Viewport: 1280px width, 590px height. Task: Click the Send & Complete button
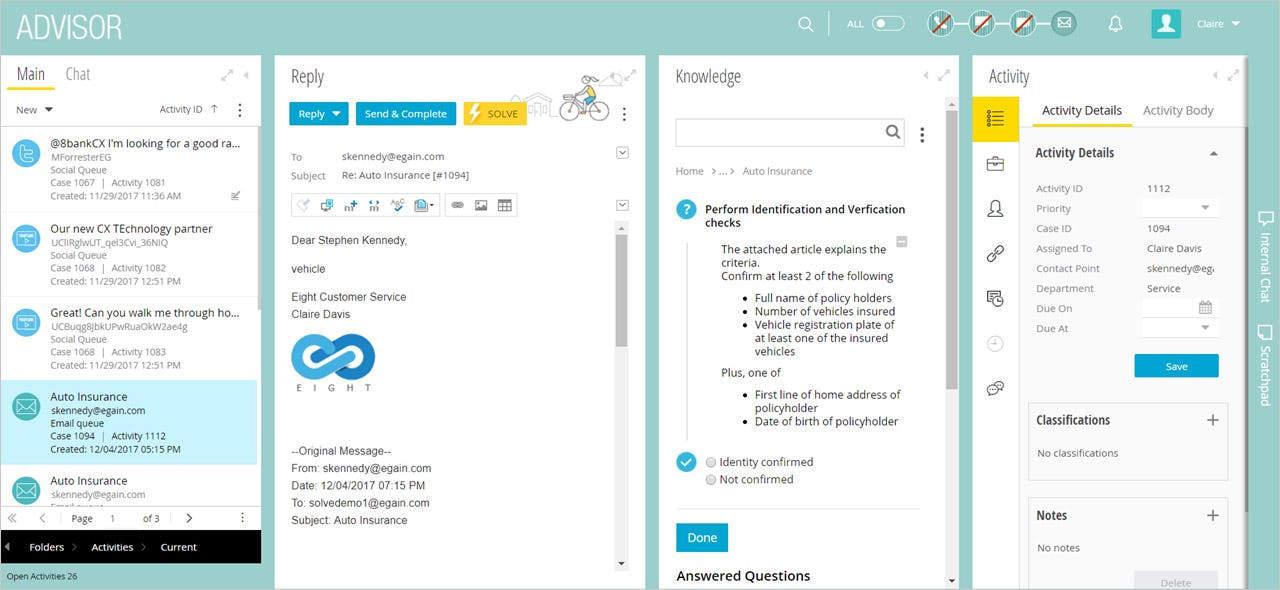coord(405,113)
